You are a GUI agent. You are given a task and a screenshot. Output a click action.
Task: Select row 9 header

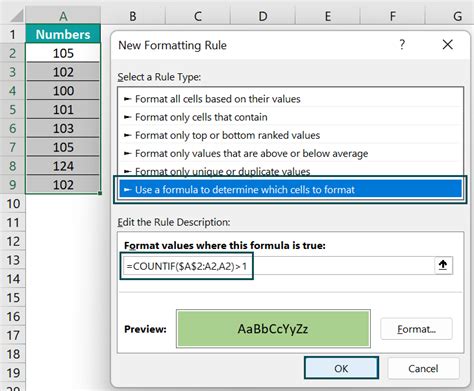click(x=13, y=185)
